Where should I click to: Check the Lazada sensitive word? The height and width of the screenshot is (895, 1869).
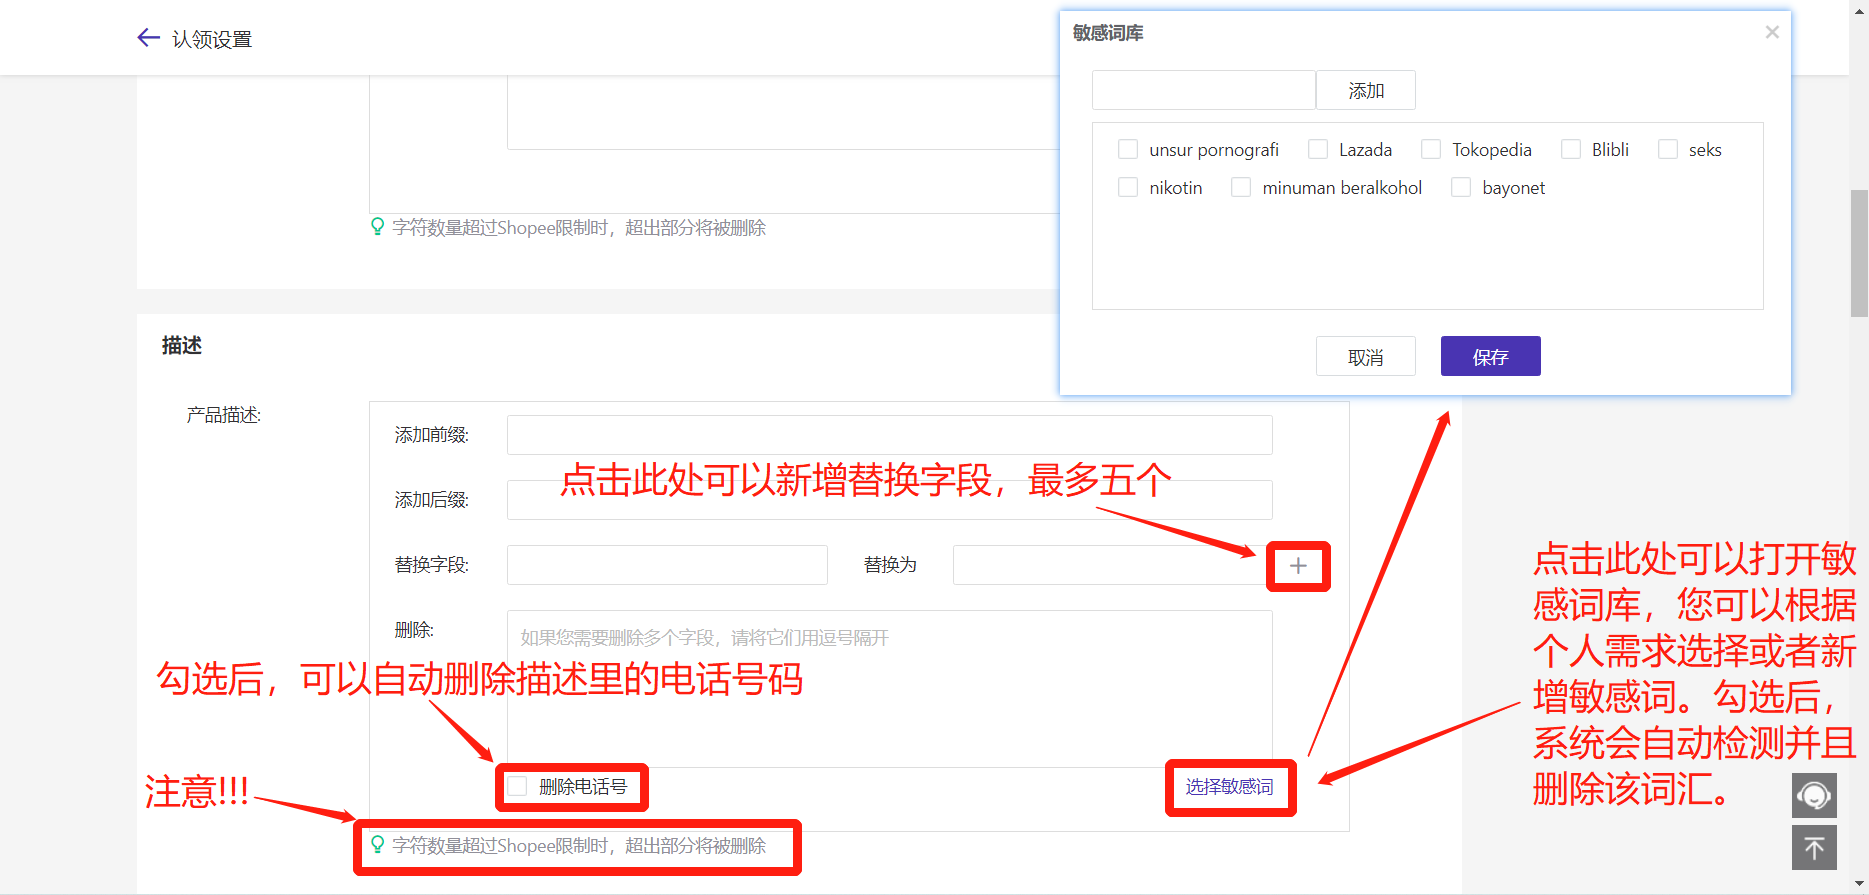click(x=1318, y=149)
